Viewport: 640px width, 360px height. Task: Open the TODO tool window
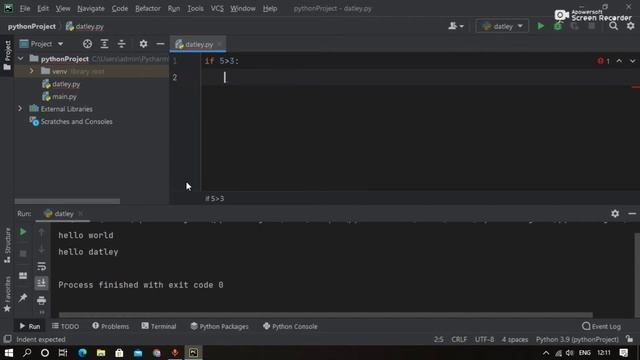point(65,326)
